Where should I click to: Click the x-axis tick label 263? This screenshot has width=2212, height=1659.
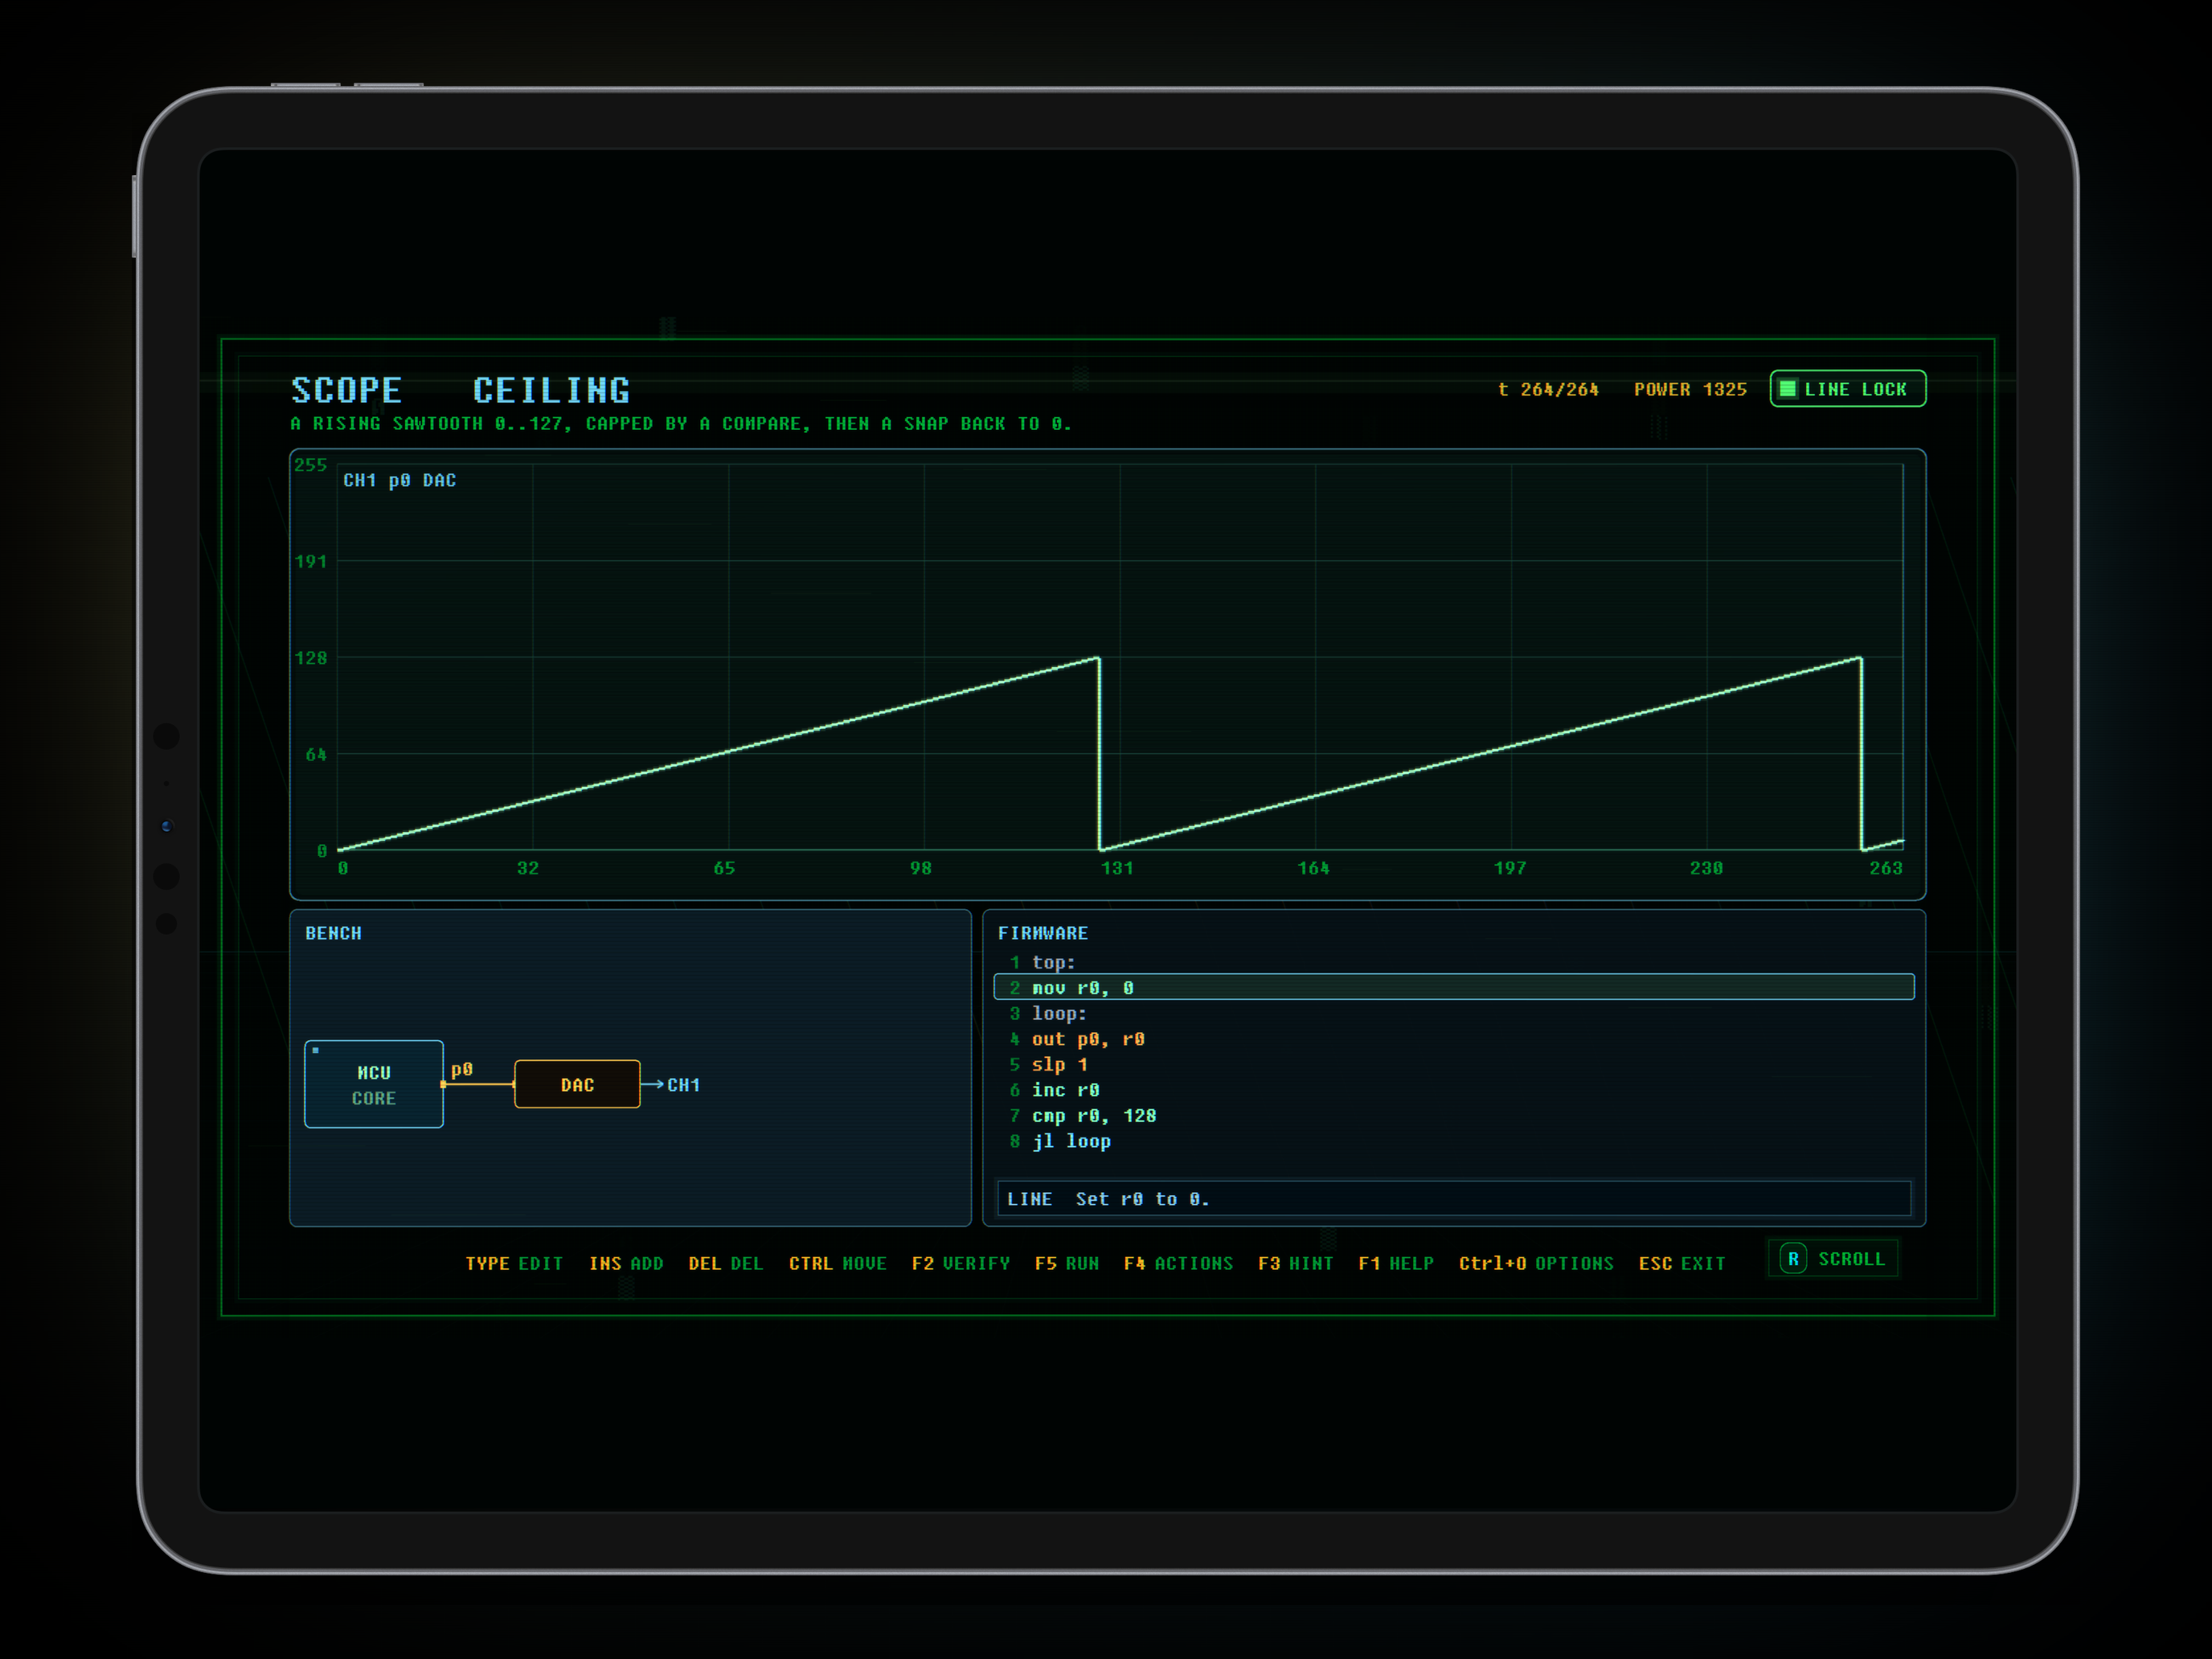pos(1886,868)
